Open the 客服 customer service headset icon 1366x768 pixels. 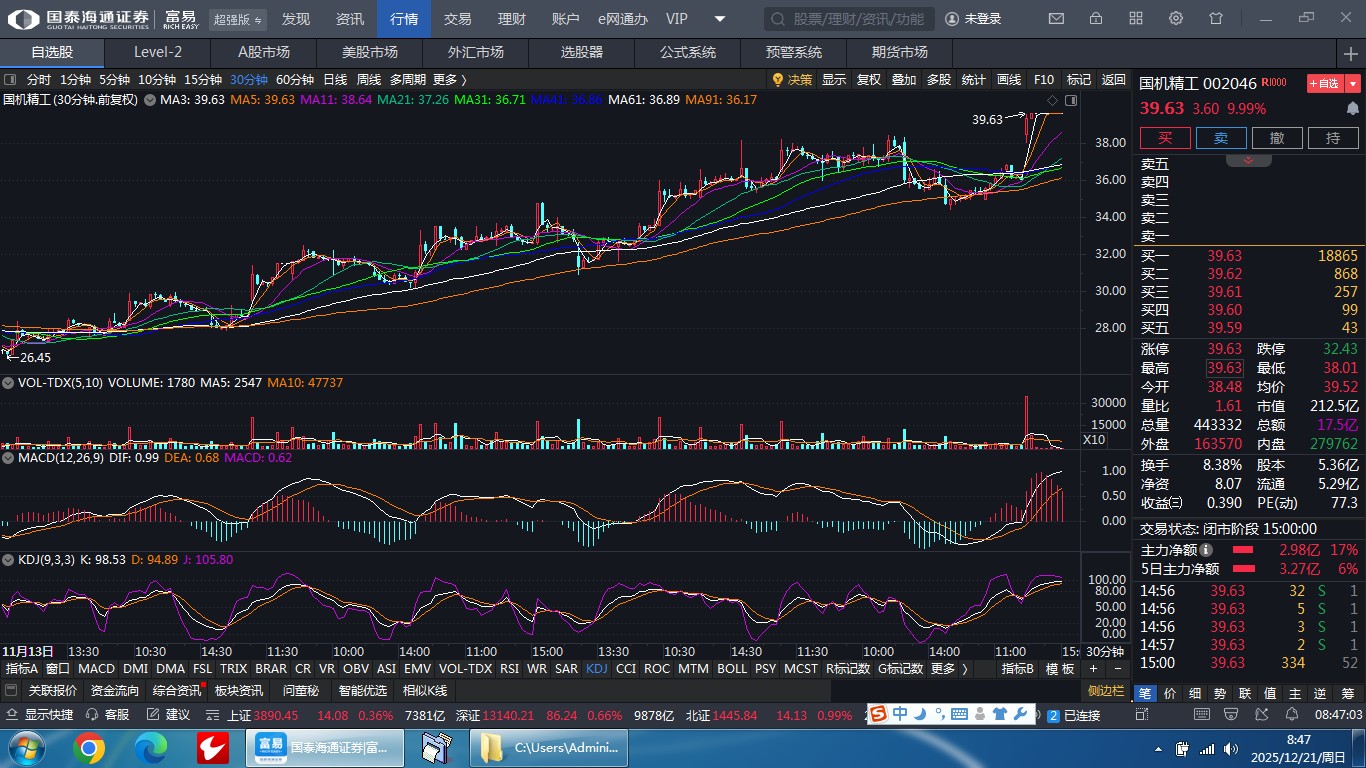pos(93,715)
